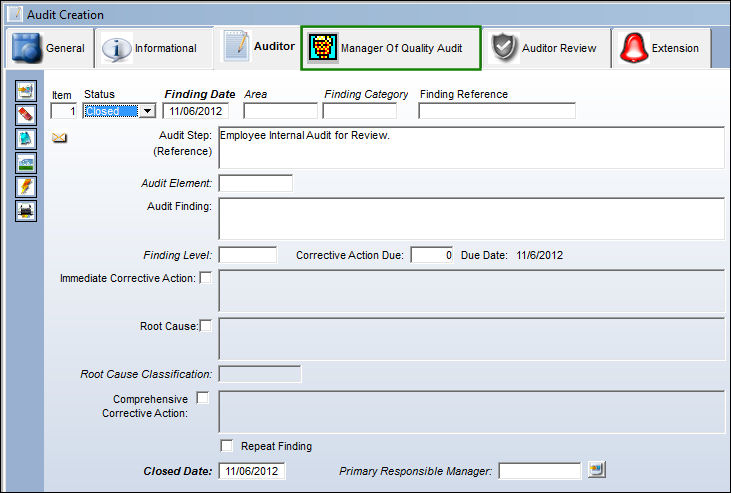Focus the Audit Element field
This screenshot has height=493, width=731.
point(255,183)
